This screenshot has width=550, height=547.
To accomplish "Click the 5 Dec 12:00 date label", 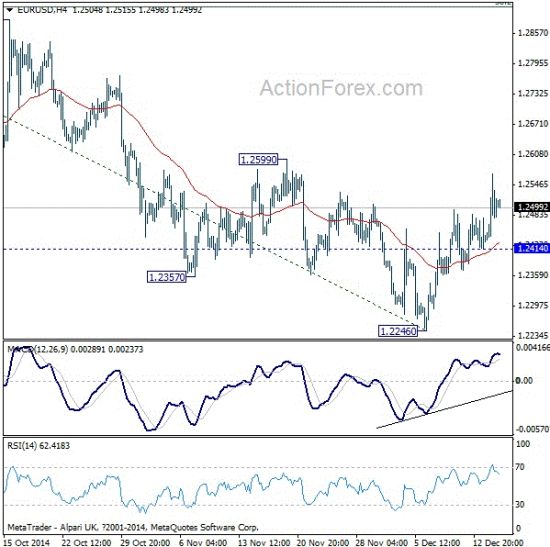I will tap(438, 542).
